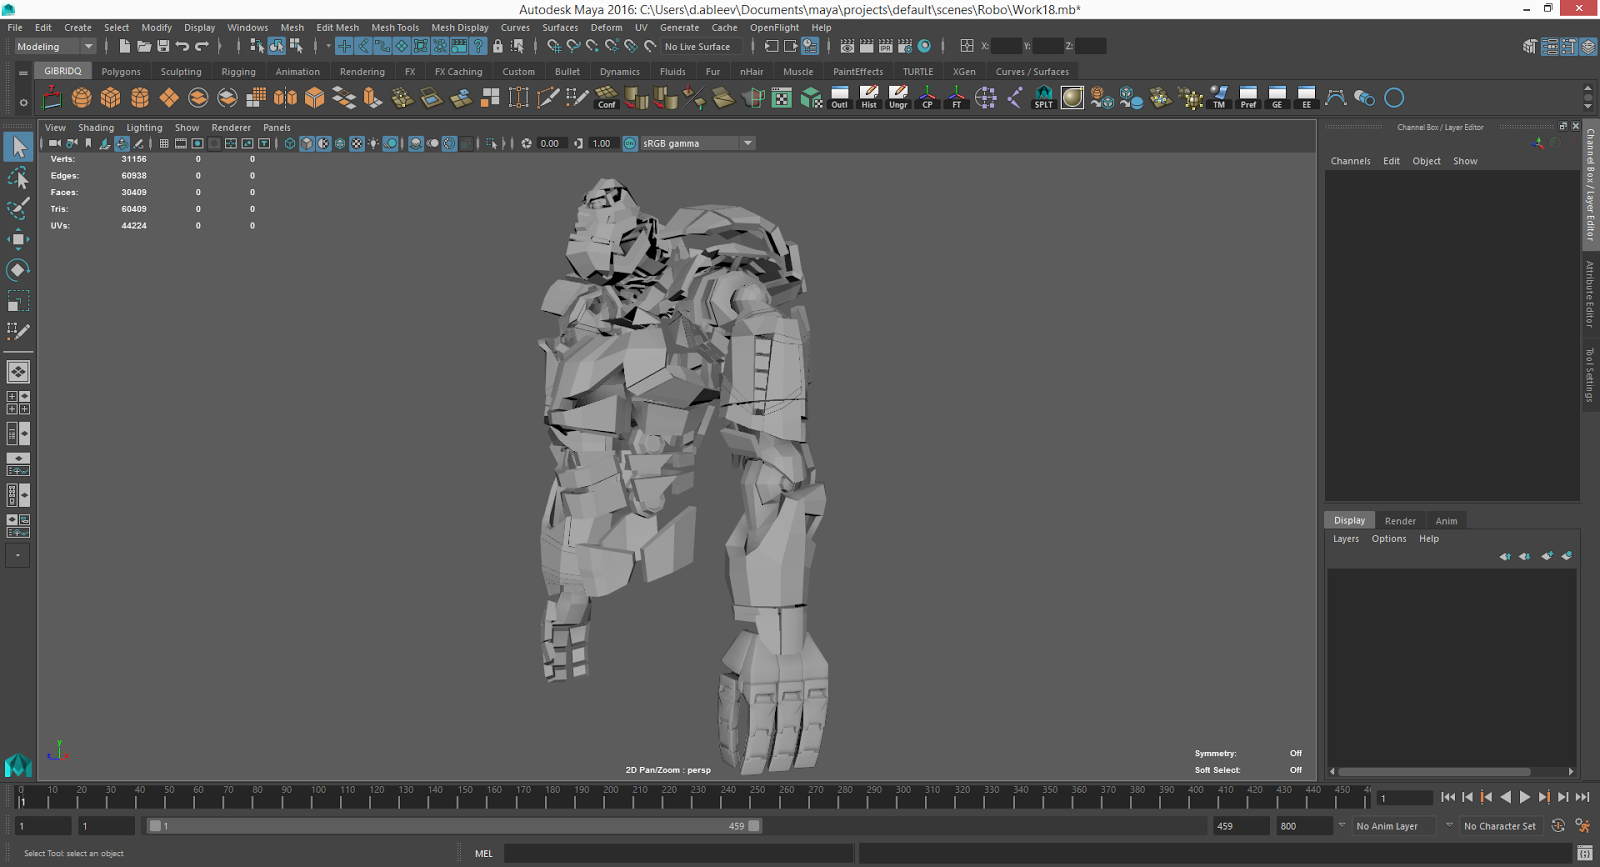Expand the sRGB gamma dropdown
The image size is (1600, 867).
(x=747, y=144)
